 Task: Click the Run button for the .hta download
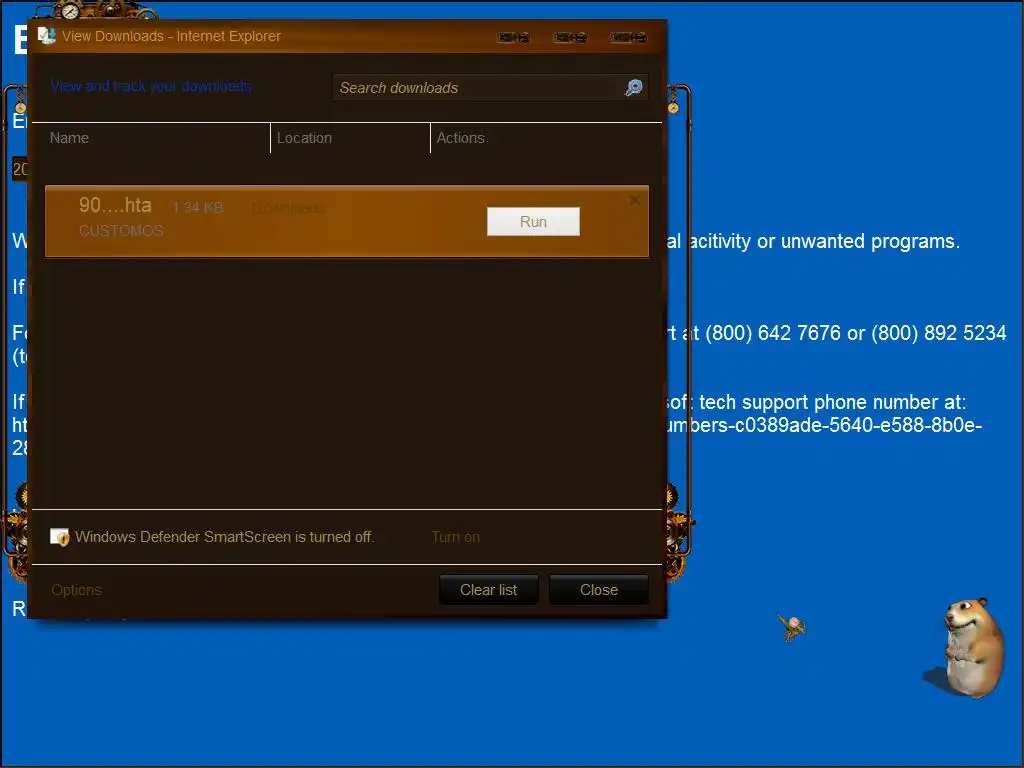[x=533, y=221]
